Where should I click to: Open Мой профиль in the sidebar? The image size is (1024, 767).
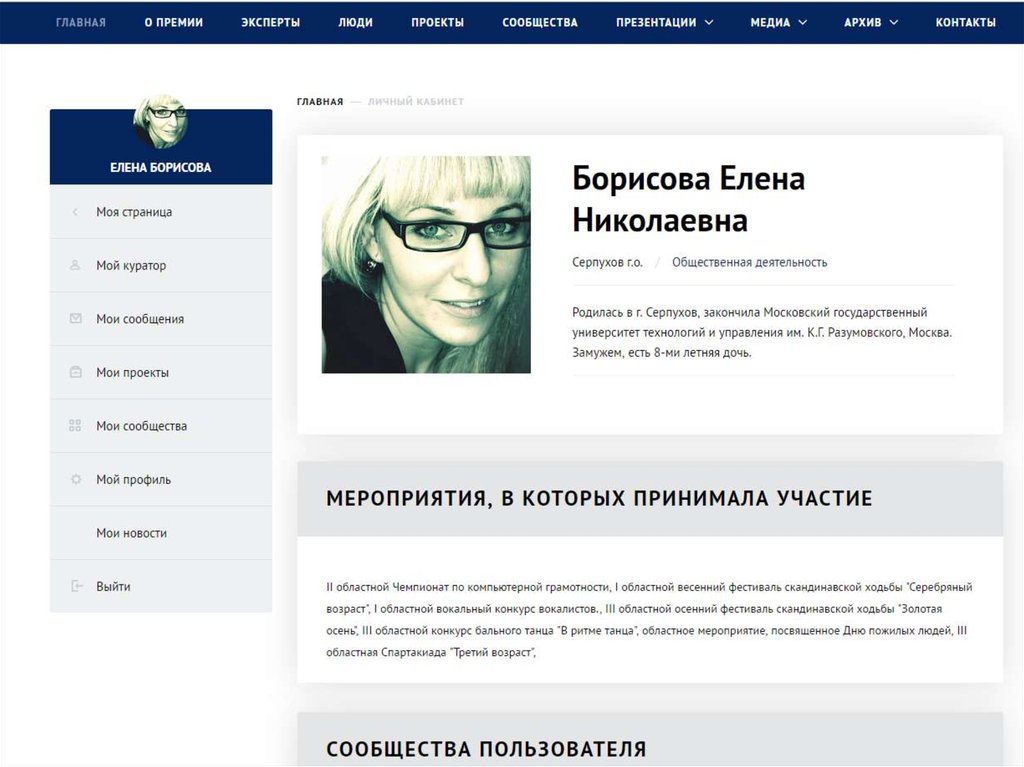tap(161, 480)
